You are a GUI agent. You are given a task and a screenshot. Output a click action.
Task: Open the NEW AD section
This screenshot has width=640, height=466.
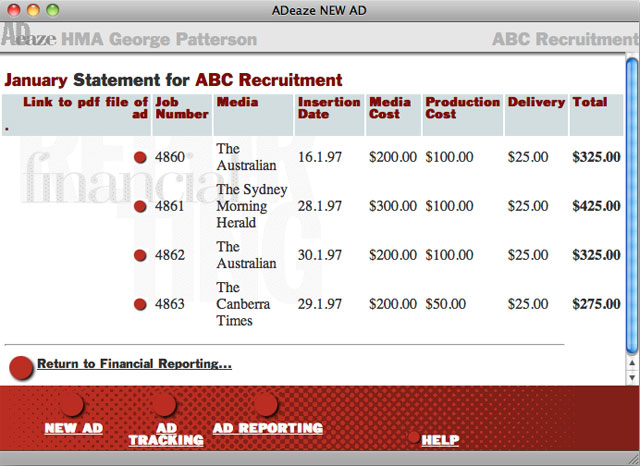click(x=73, y=428)
